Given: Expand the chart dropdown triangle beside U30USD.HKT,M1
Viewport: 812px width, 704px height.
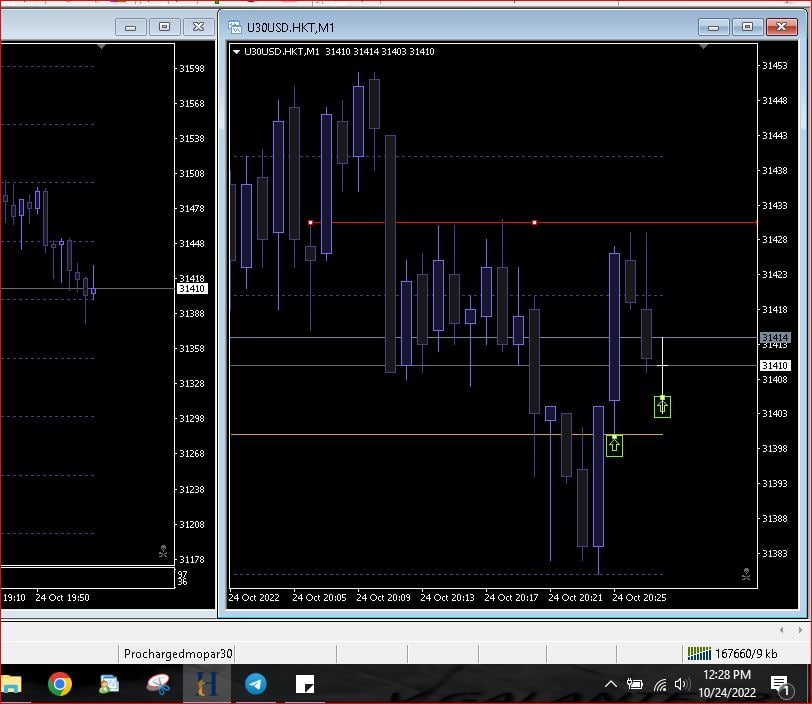Looking at the screenshot, I should pyautogui.click(x=236, y=52).
